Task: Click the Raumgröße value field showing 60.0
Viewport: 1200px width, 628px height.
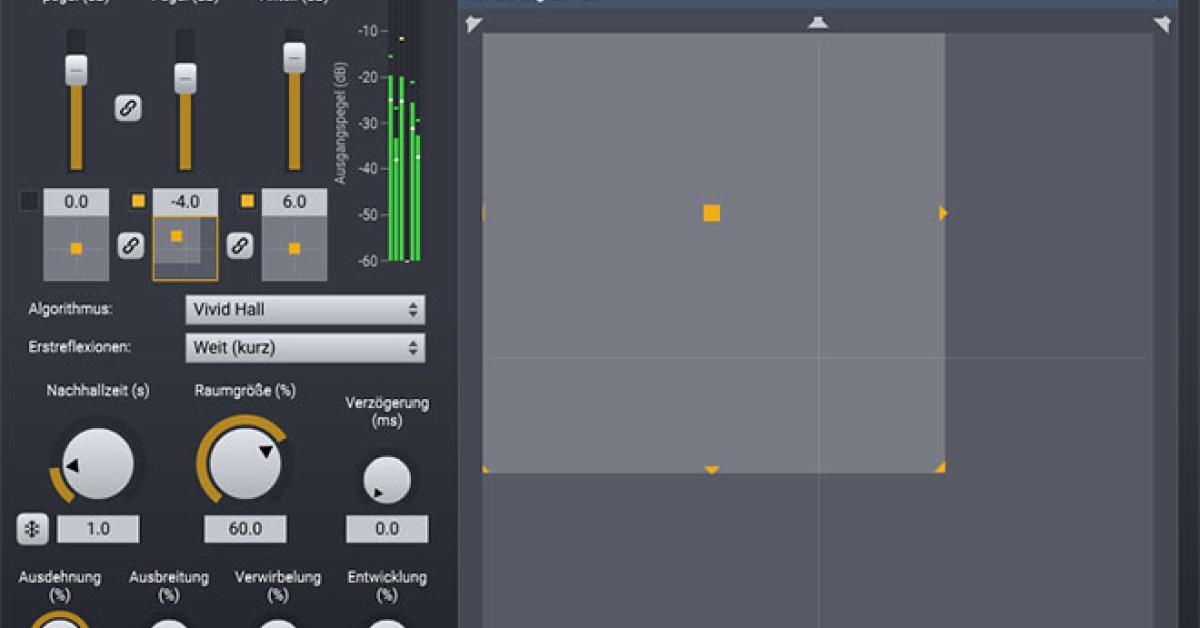Action: tap(245, 529)
